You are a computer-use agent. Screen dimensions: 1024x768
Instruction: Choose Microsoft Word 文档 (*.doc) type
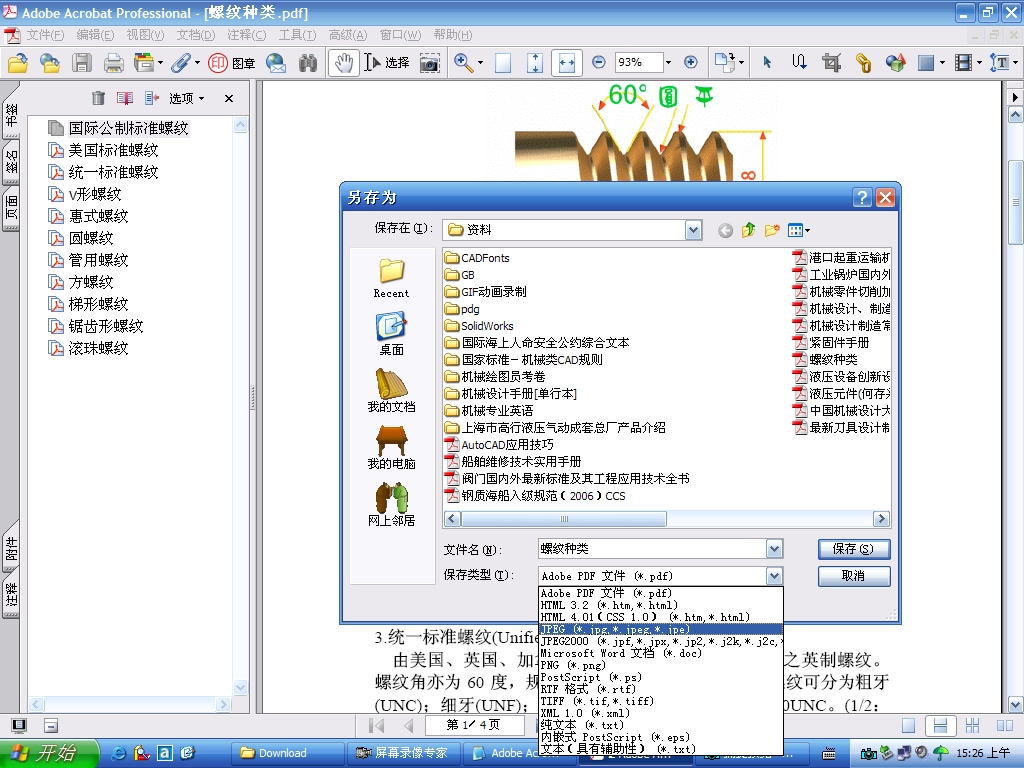660,653
